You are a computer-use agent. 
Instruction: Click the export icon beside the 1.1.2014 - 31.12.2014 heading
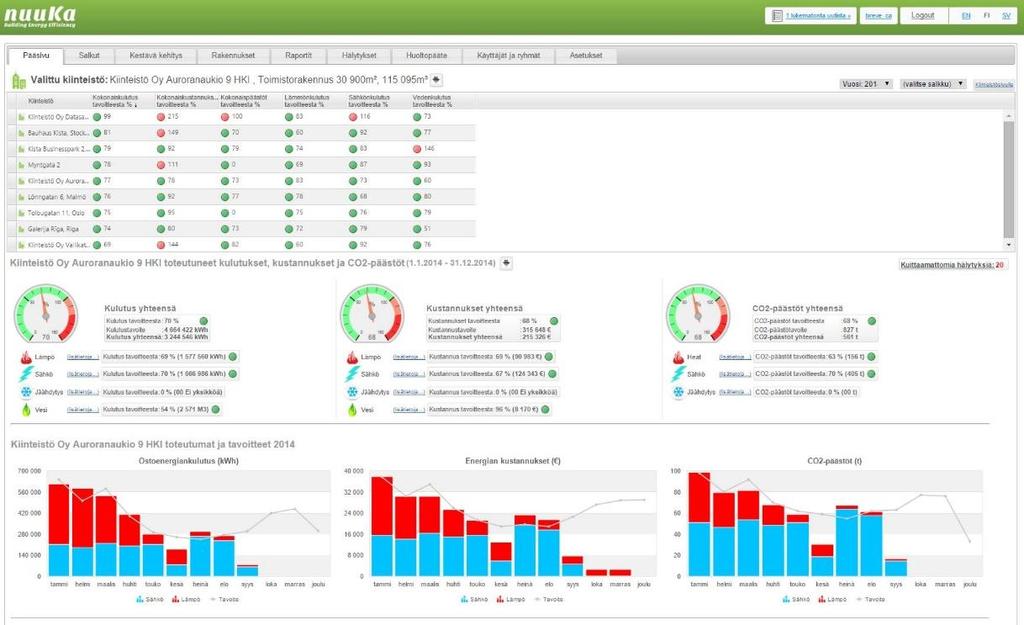(506, 263)
